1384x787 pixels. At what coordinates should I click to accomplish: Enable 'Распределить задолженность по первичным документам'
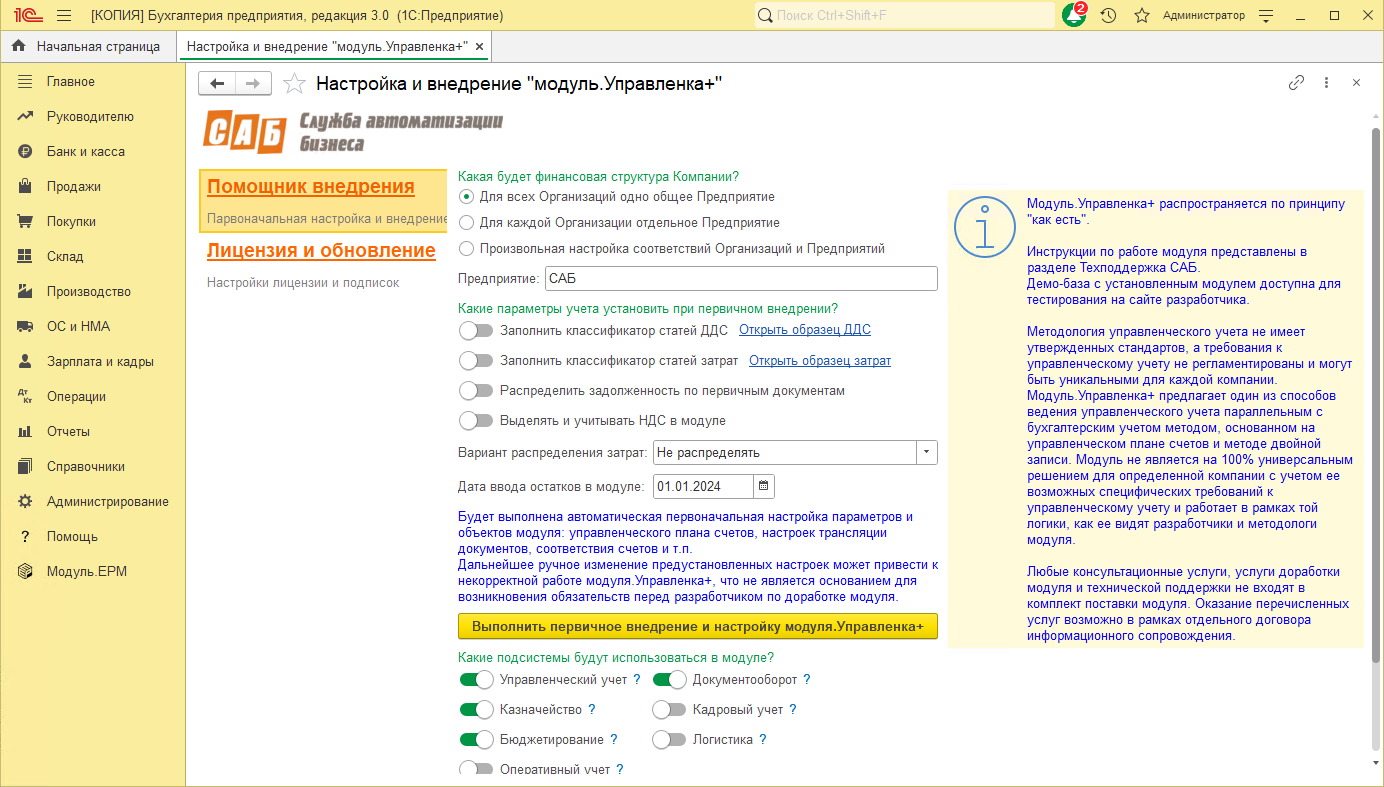[x=476, y=391]
